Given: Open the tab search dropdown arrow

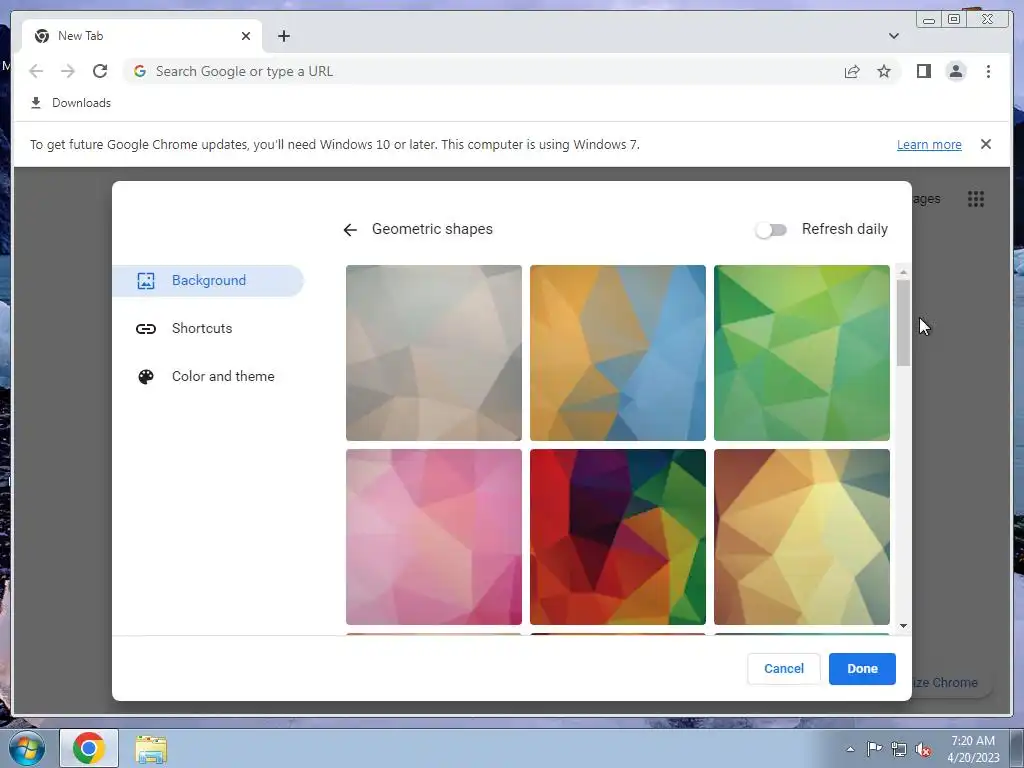Looking at the screenshot, I should (x=893, y=36).
